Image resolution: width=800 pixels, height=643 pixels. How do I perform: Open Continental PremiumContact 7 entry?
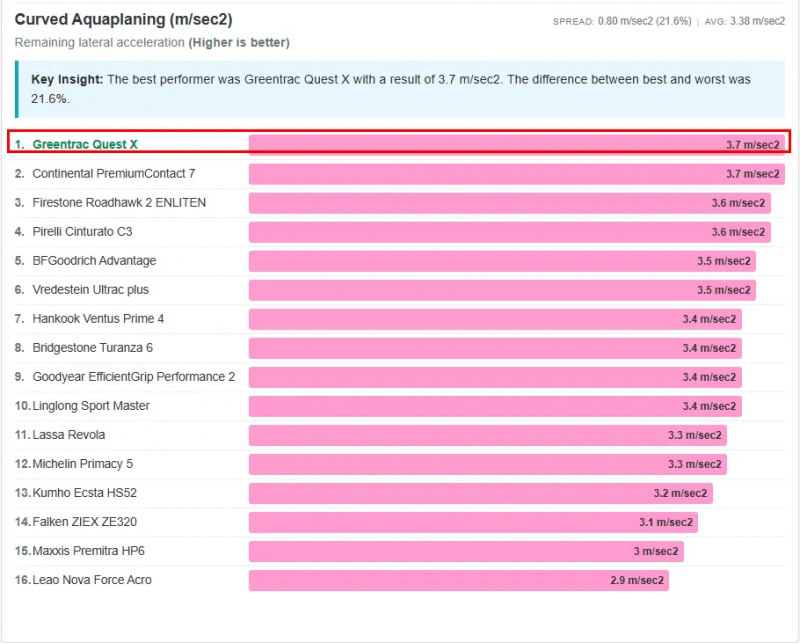(x=113, y=174)
